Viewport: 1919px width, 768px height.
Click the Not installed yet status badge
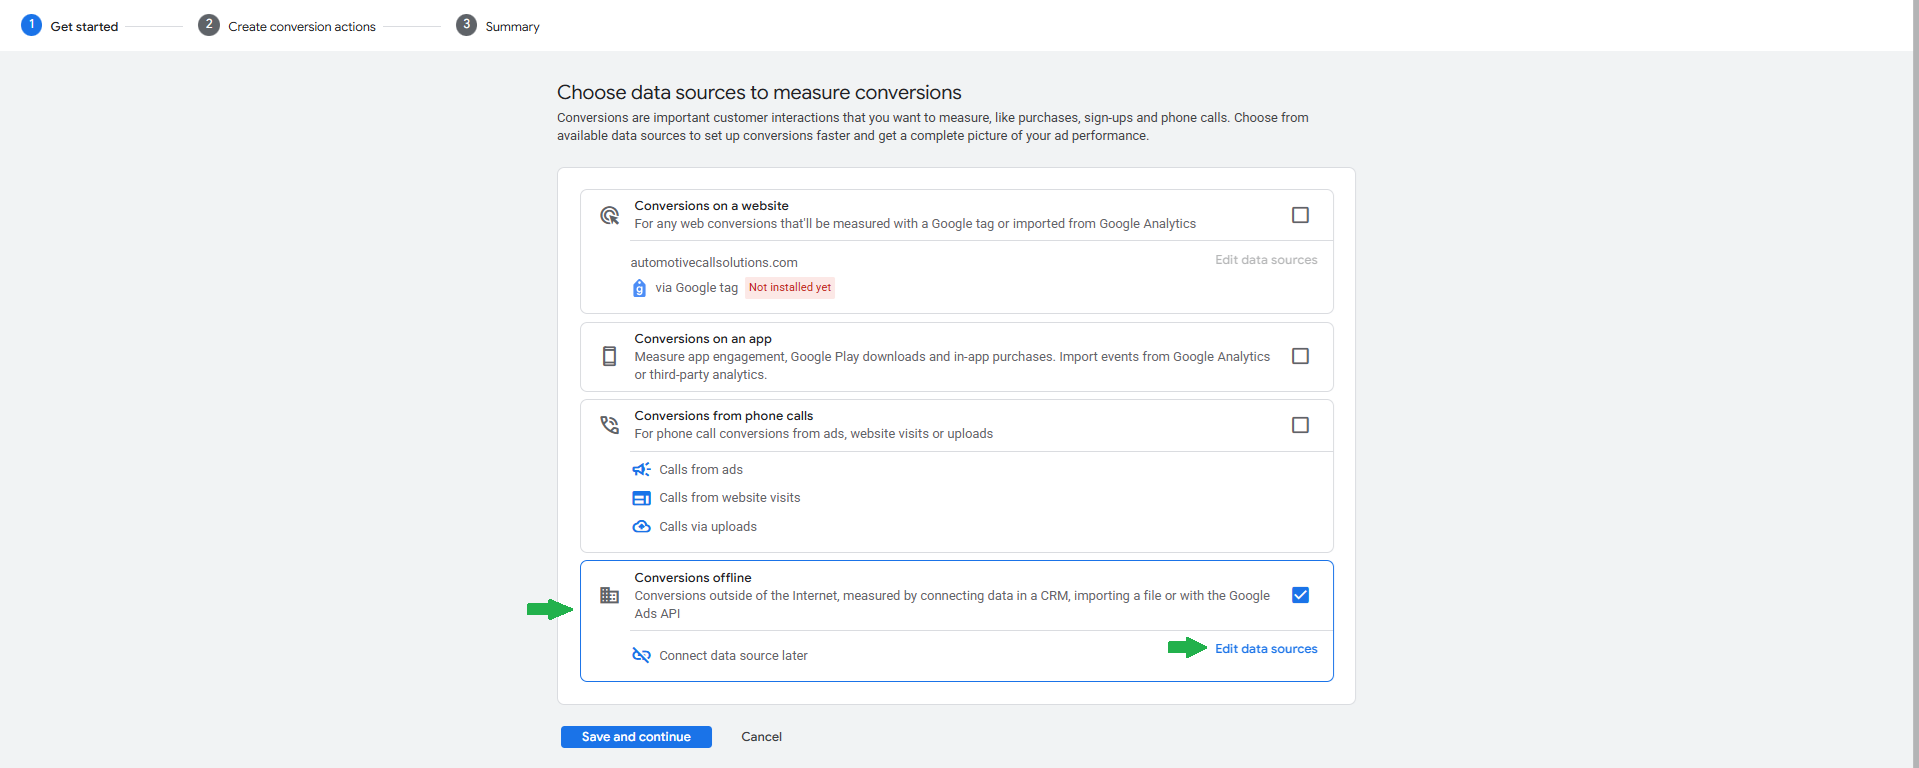tap(790, 288)
